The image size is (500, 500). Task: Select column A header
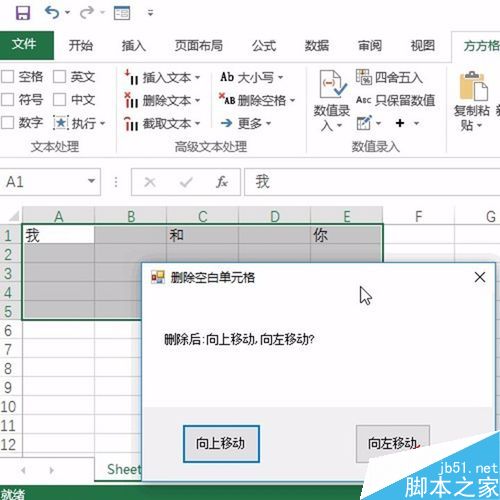[59, 216]
